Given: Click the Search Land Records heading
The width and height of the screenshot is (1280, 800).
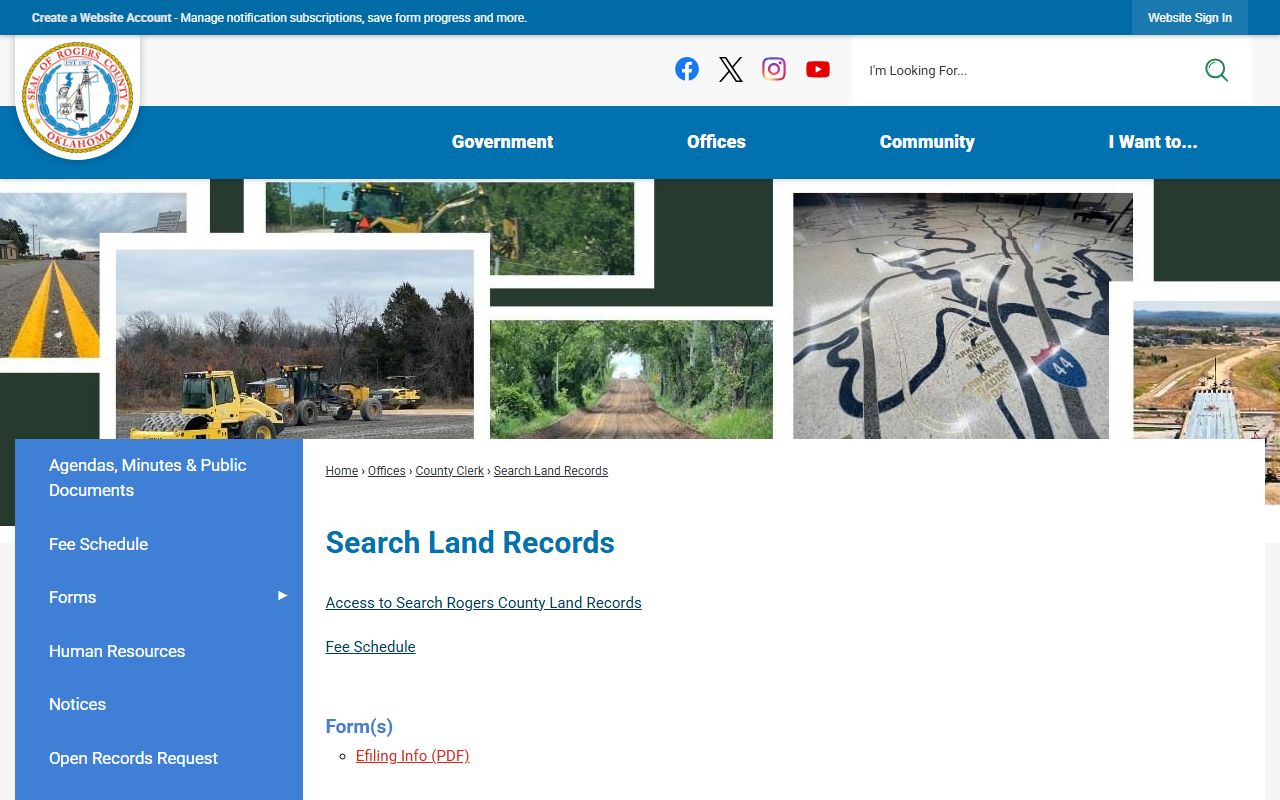Looking at the screenshot, I should [470, 542].
